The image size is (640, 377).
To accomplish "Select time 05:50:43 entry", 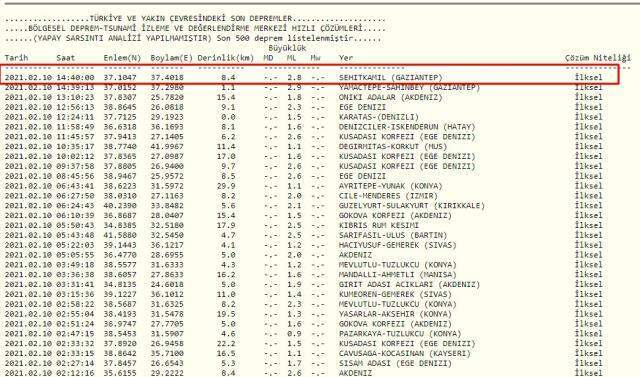I will coord(75,225).
